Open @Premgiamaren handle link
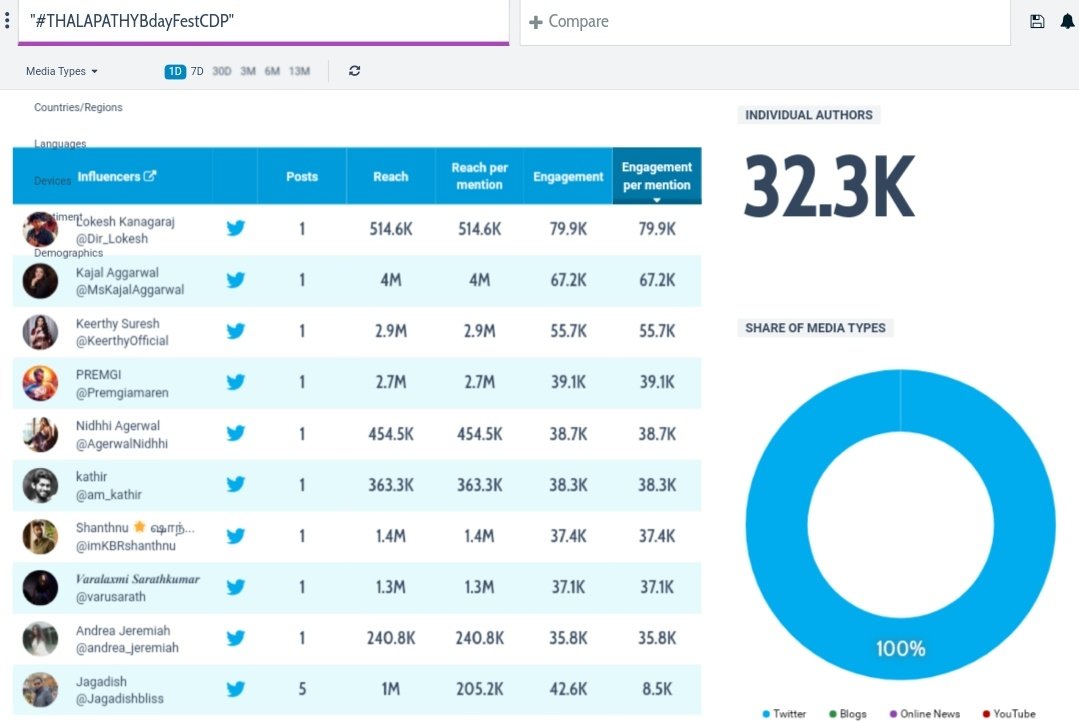The height and width of the screenshot is (723, 1079). [x=122, y=393]
